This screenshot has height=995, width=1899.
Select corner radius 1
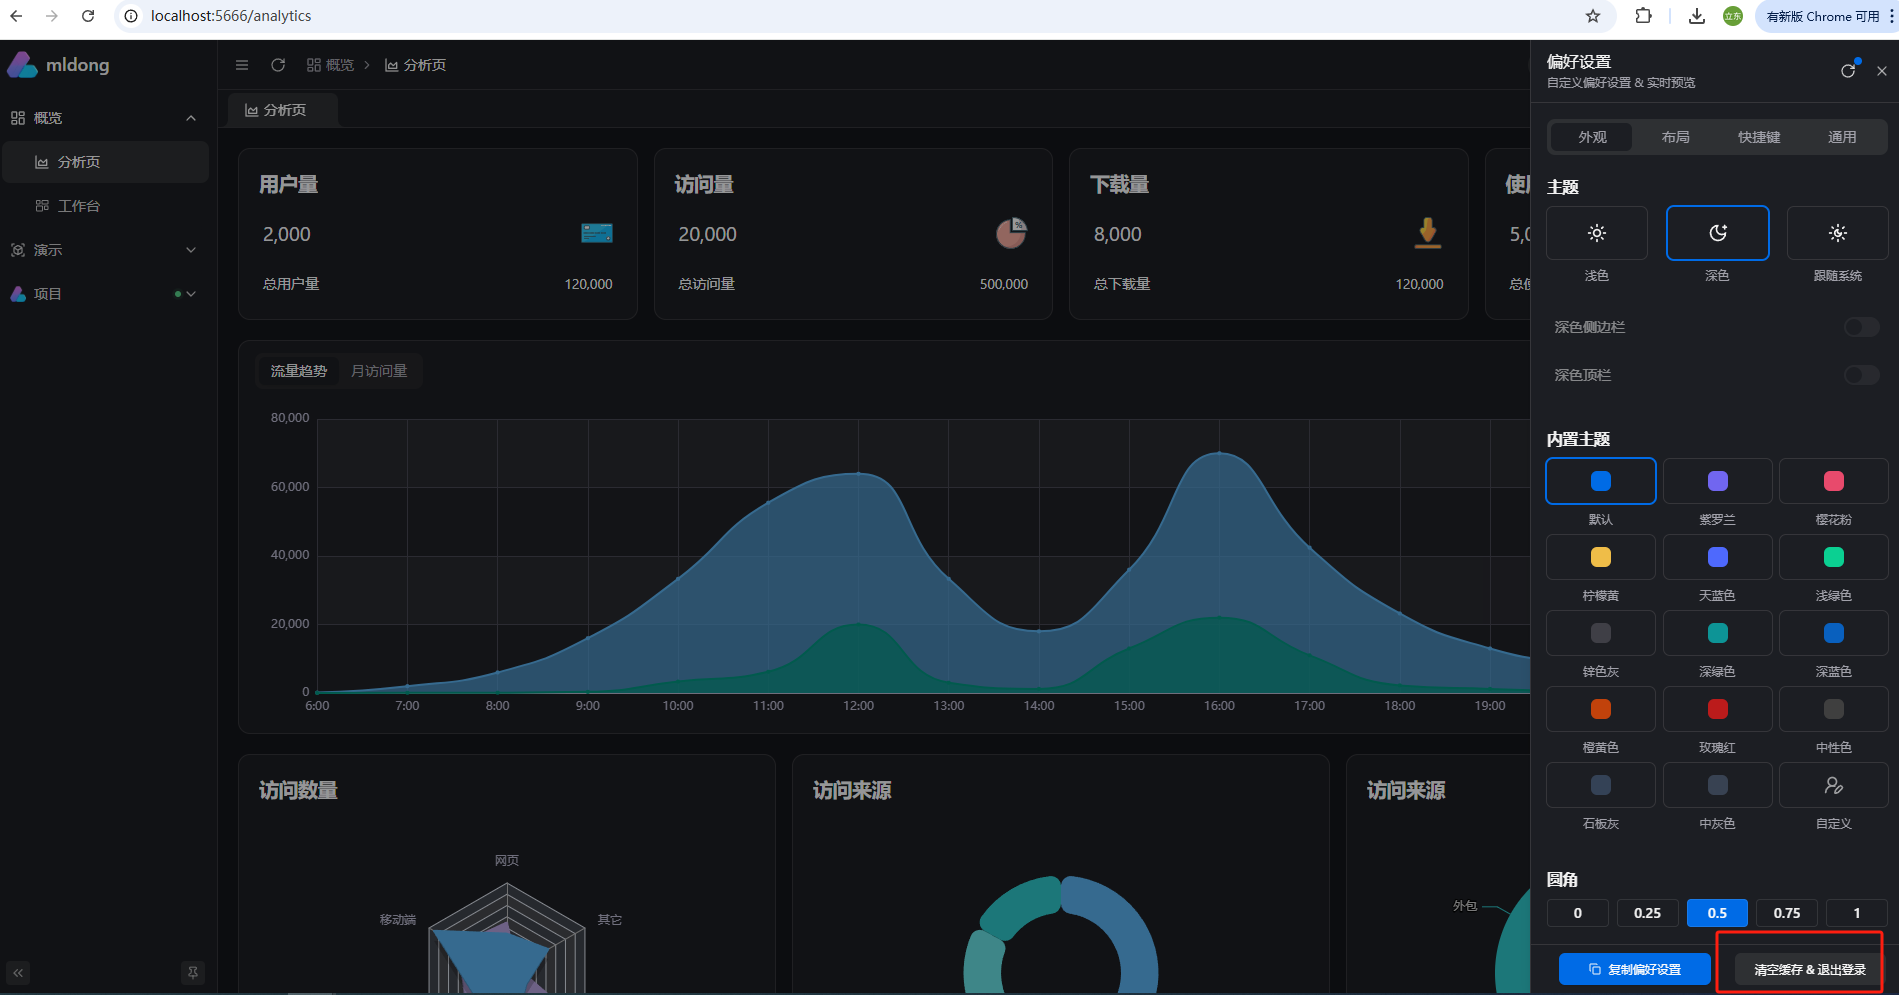(x=1857, y=913)
